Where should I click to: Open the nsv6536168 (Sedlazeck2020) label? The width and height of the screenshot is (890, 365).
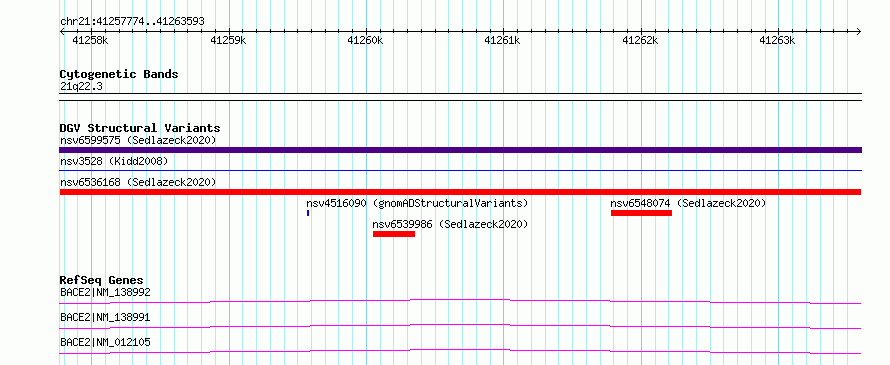coord(138,182)
